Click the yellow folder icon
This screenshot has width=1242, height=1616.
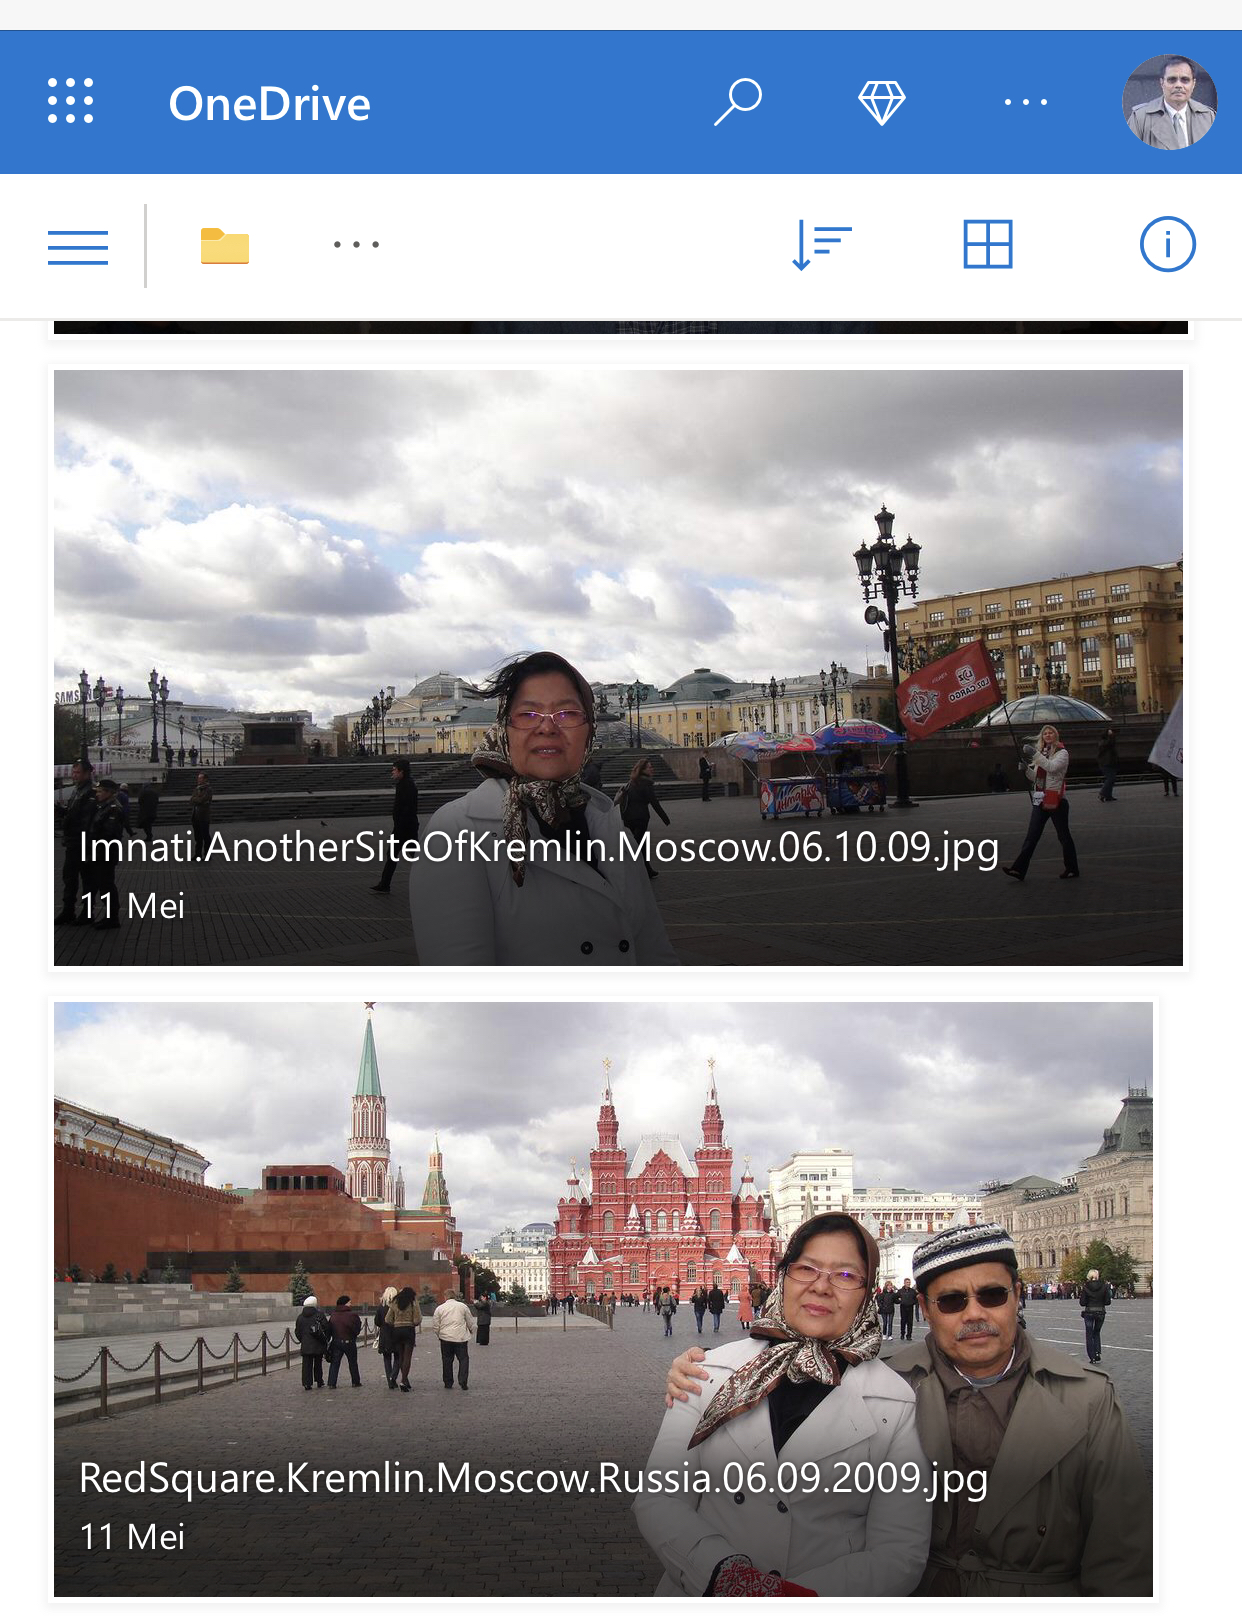point(225,246)
